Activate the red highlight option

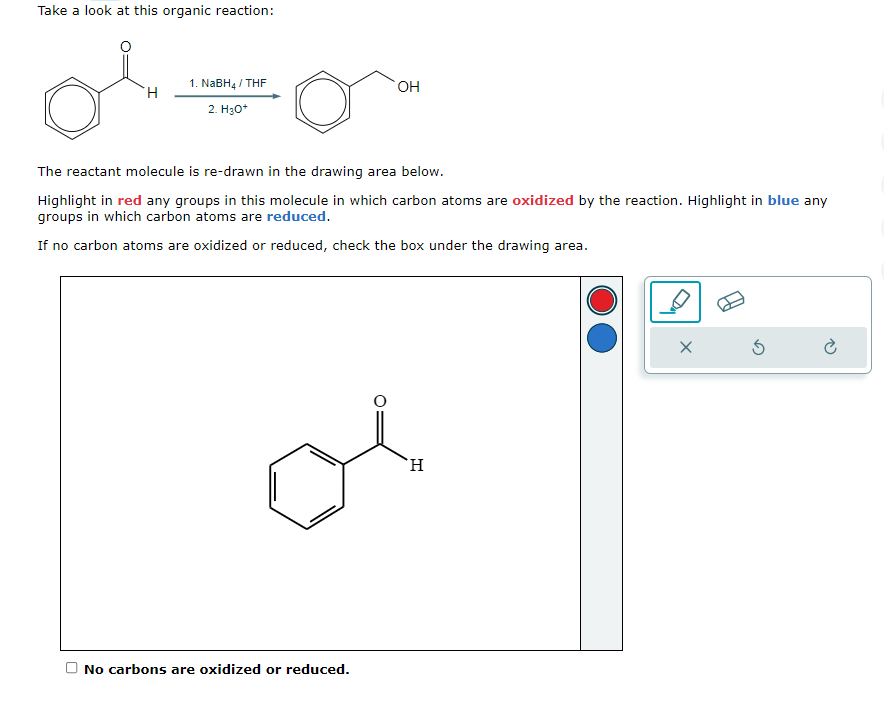pos(601,299)
